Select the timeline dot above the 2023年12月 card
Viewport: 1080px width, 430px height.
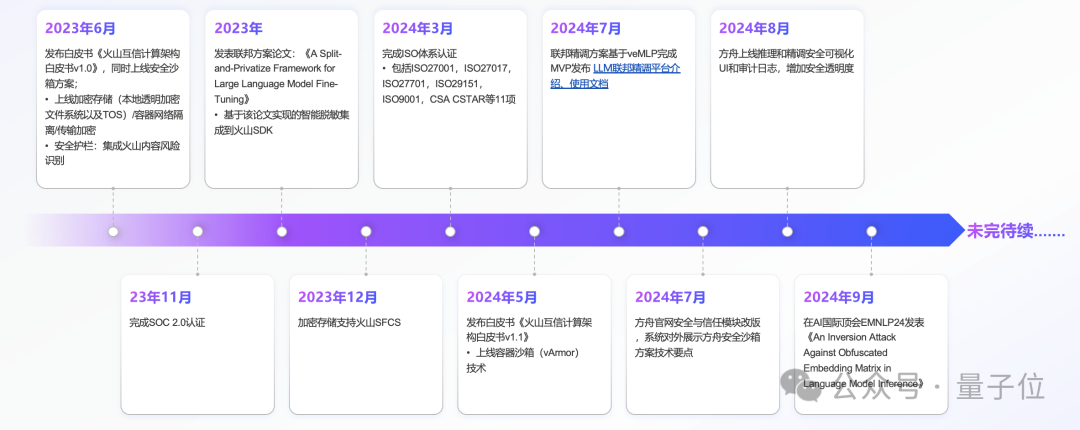(366, 232)
